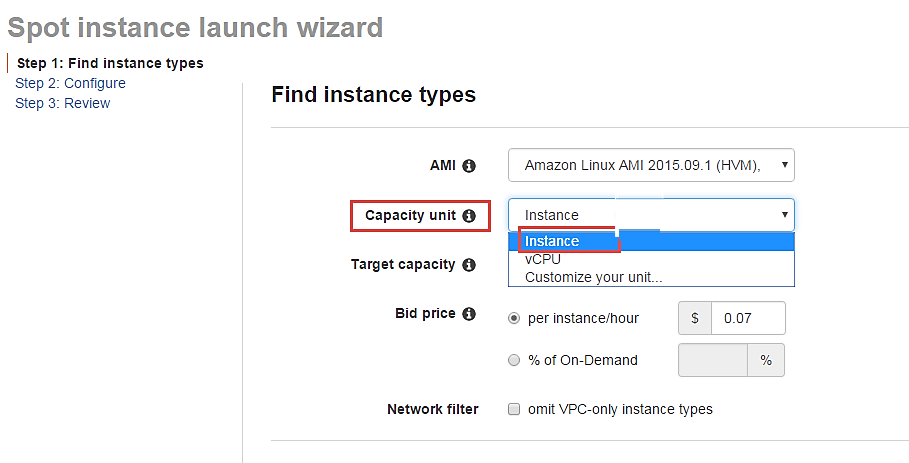This screenshot has width=909, height=463.
Task: Go to Step 3: Review
Action: [62, 103]
